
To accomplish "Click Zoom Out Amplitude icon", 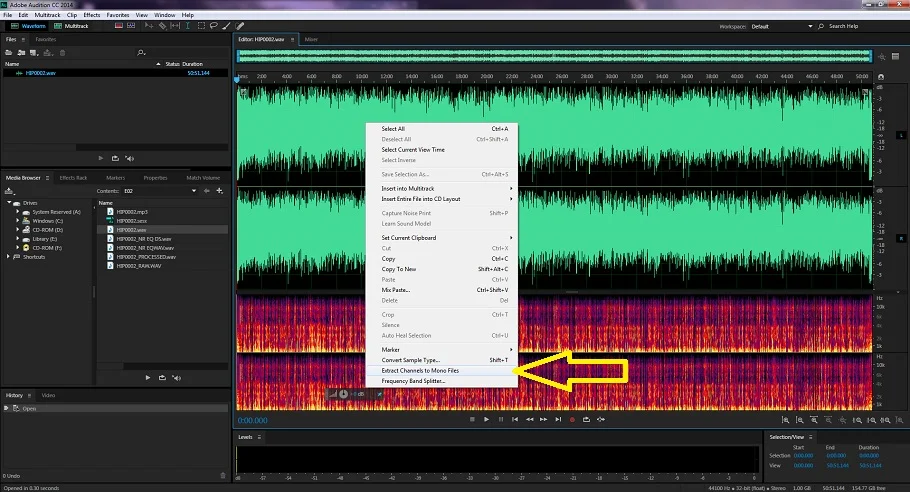I will 800,420.
